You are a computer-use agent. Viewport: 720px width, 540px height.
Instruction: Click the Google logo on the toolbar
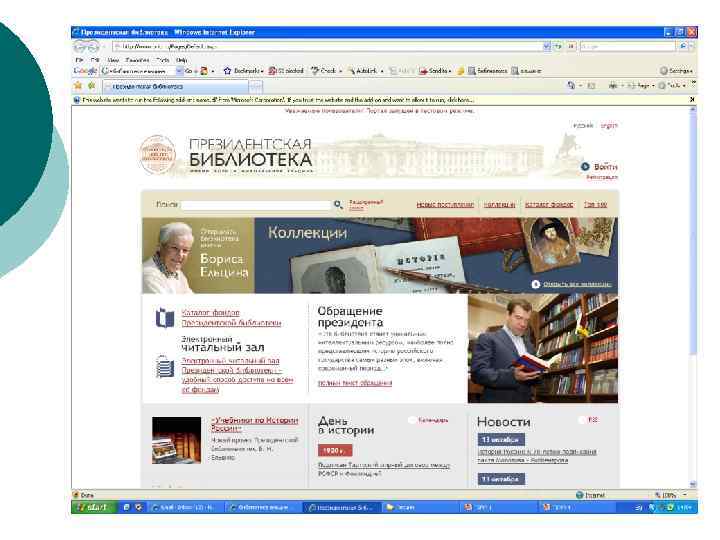[x=85, y=71]
